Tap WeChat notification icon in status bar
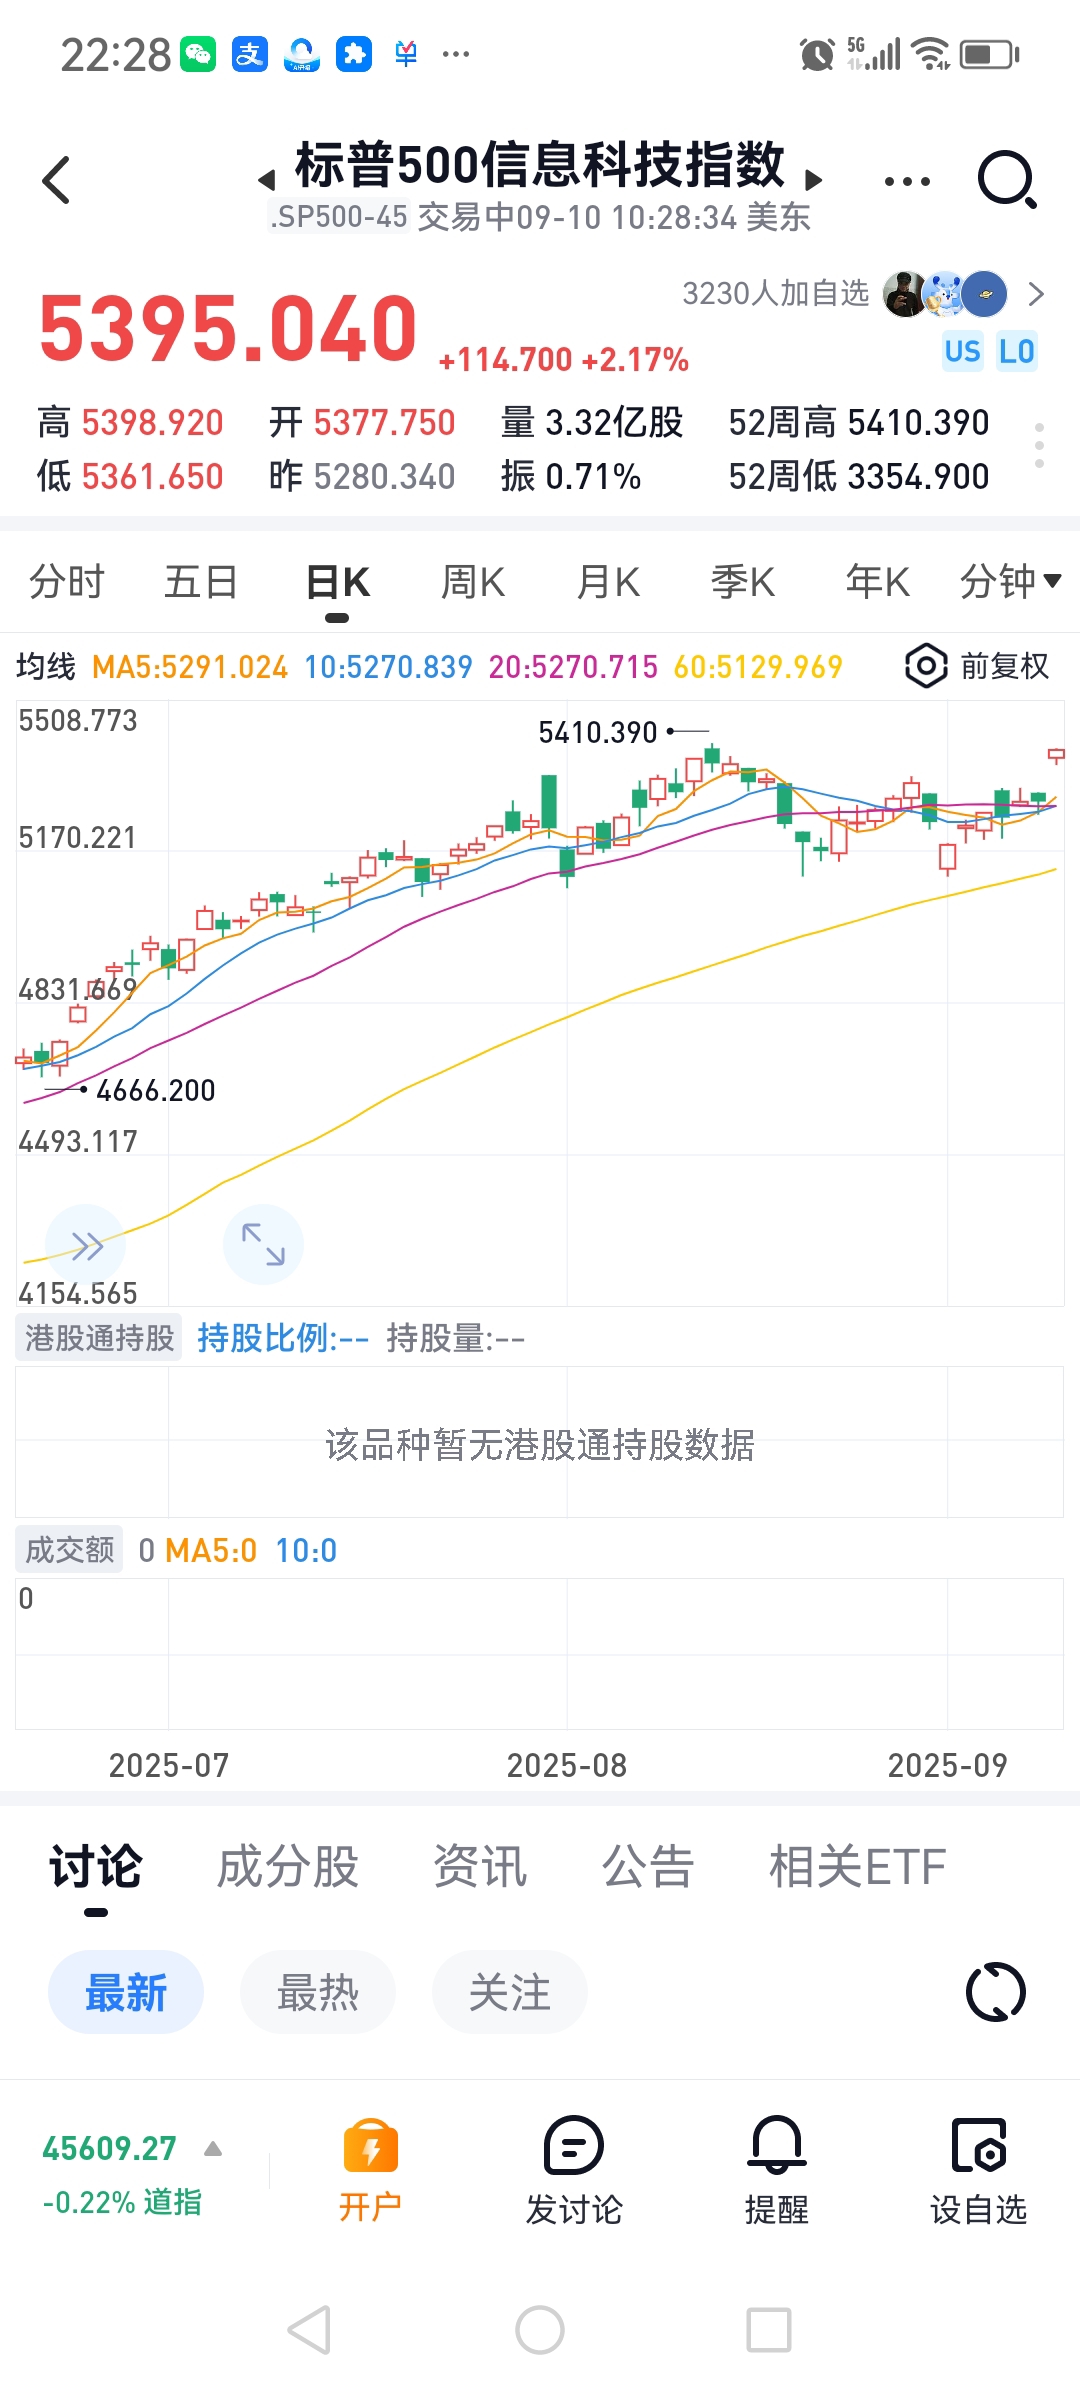The width and height of the screenshot is (1080, 2388). (198, 54)
